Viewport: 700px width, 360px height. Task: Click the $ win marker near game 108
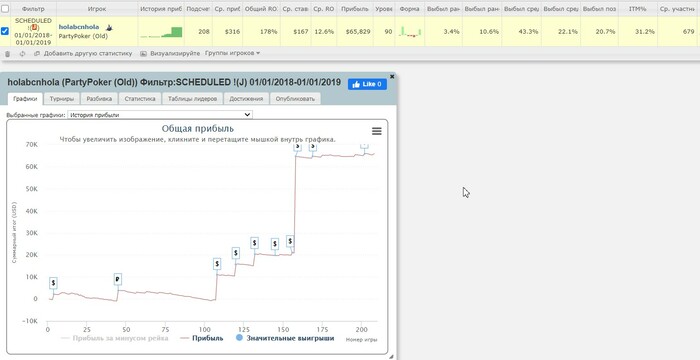tap(217, 264)
